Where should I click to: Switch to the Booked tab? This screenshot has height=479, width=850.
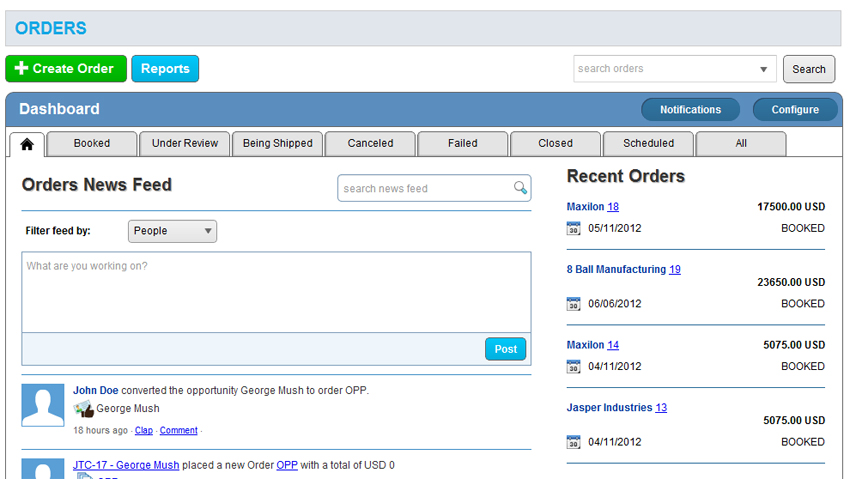click(92, 144)
